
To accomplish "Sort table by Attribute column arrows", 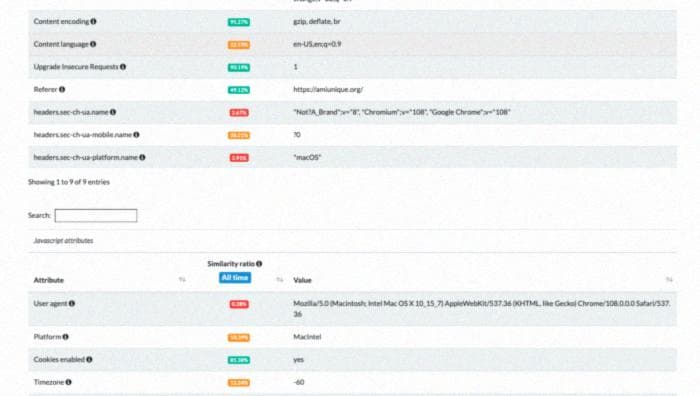I will tap(182, 280).
